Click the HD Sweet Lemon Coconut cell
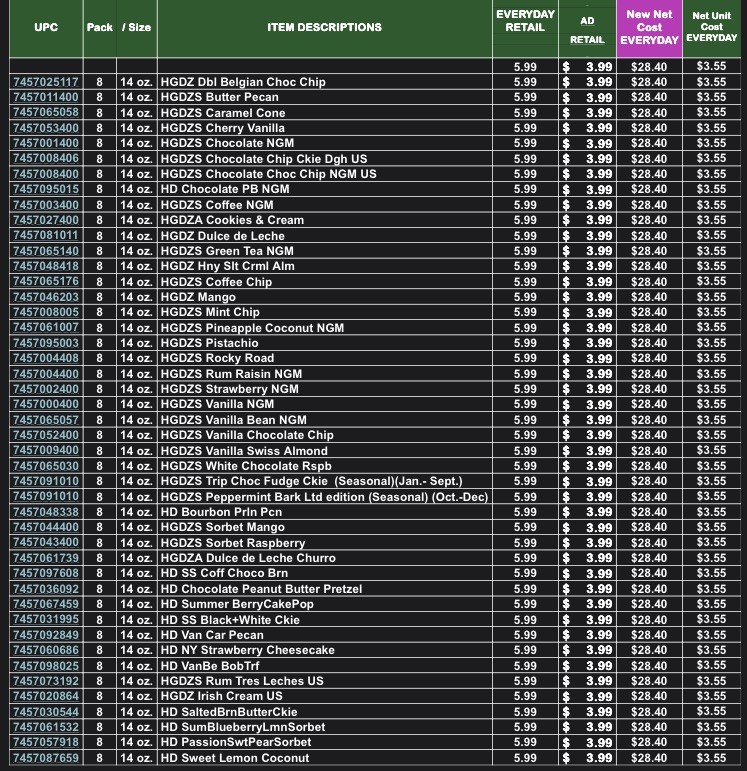This screenshot has height=771, width=747. point(234,758)
